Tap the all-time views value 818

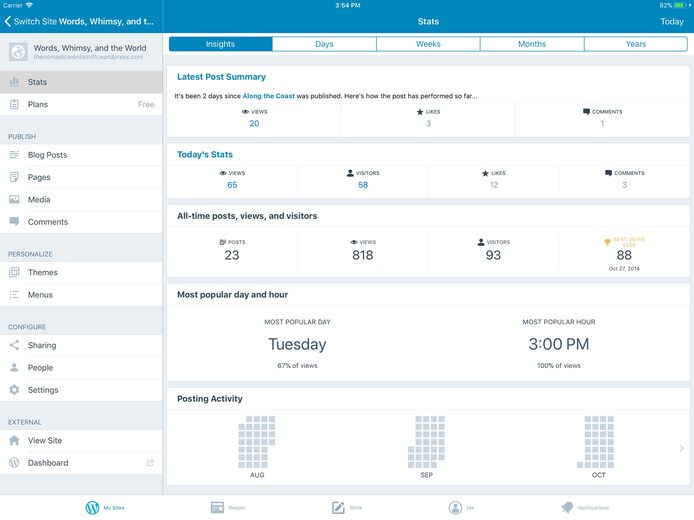pyautogui.click(x=362, y=255)
